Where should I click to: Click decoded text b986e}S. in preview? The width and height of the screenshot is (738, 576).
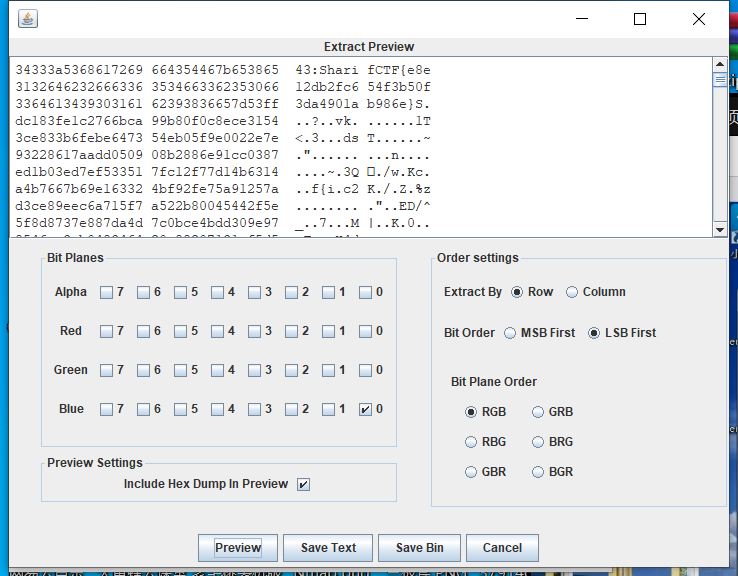click(398, 104)
